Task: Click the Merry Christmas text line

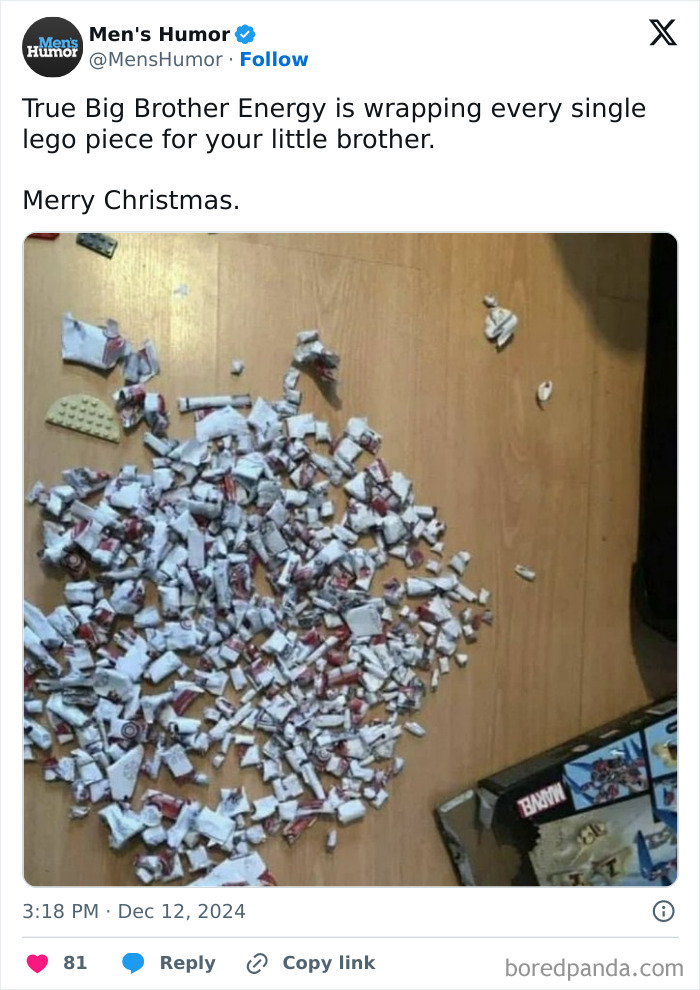Action: click(x=131, y=200)
